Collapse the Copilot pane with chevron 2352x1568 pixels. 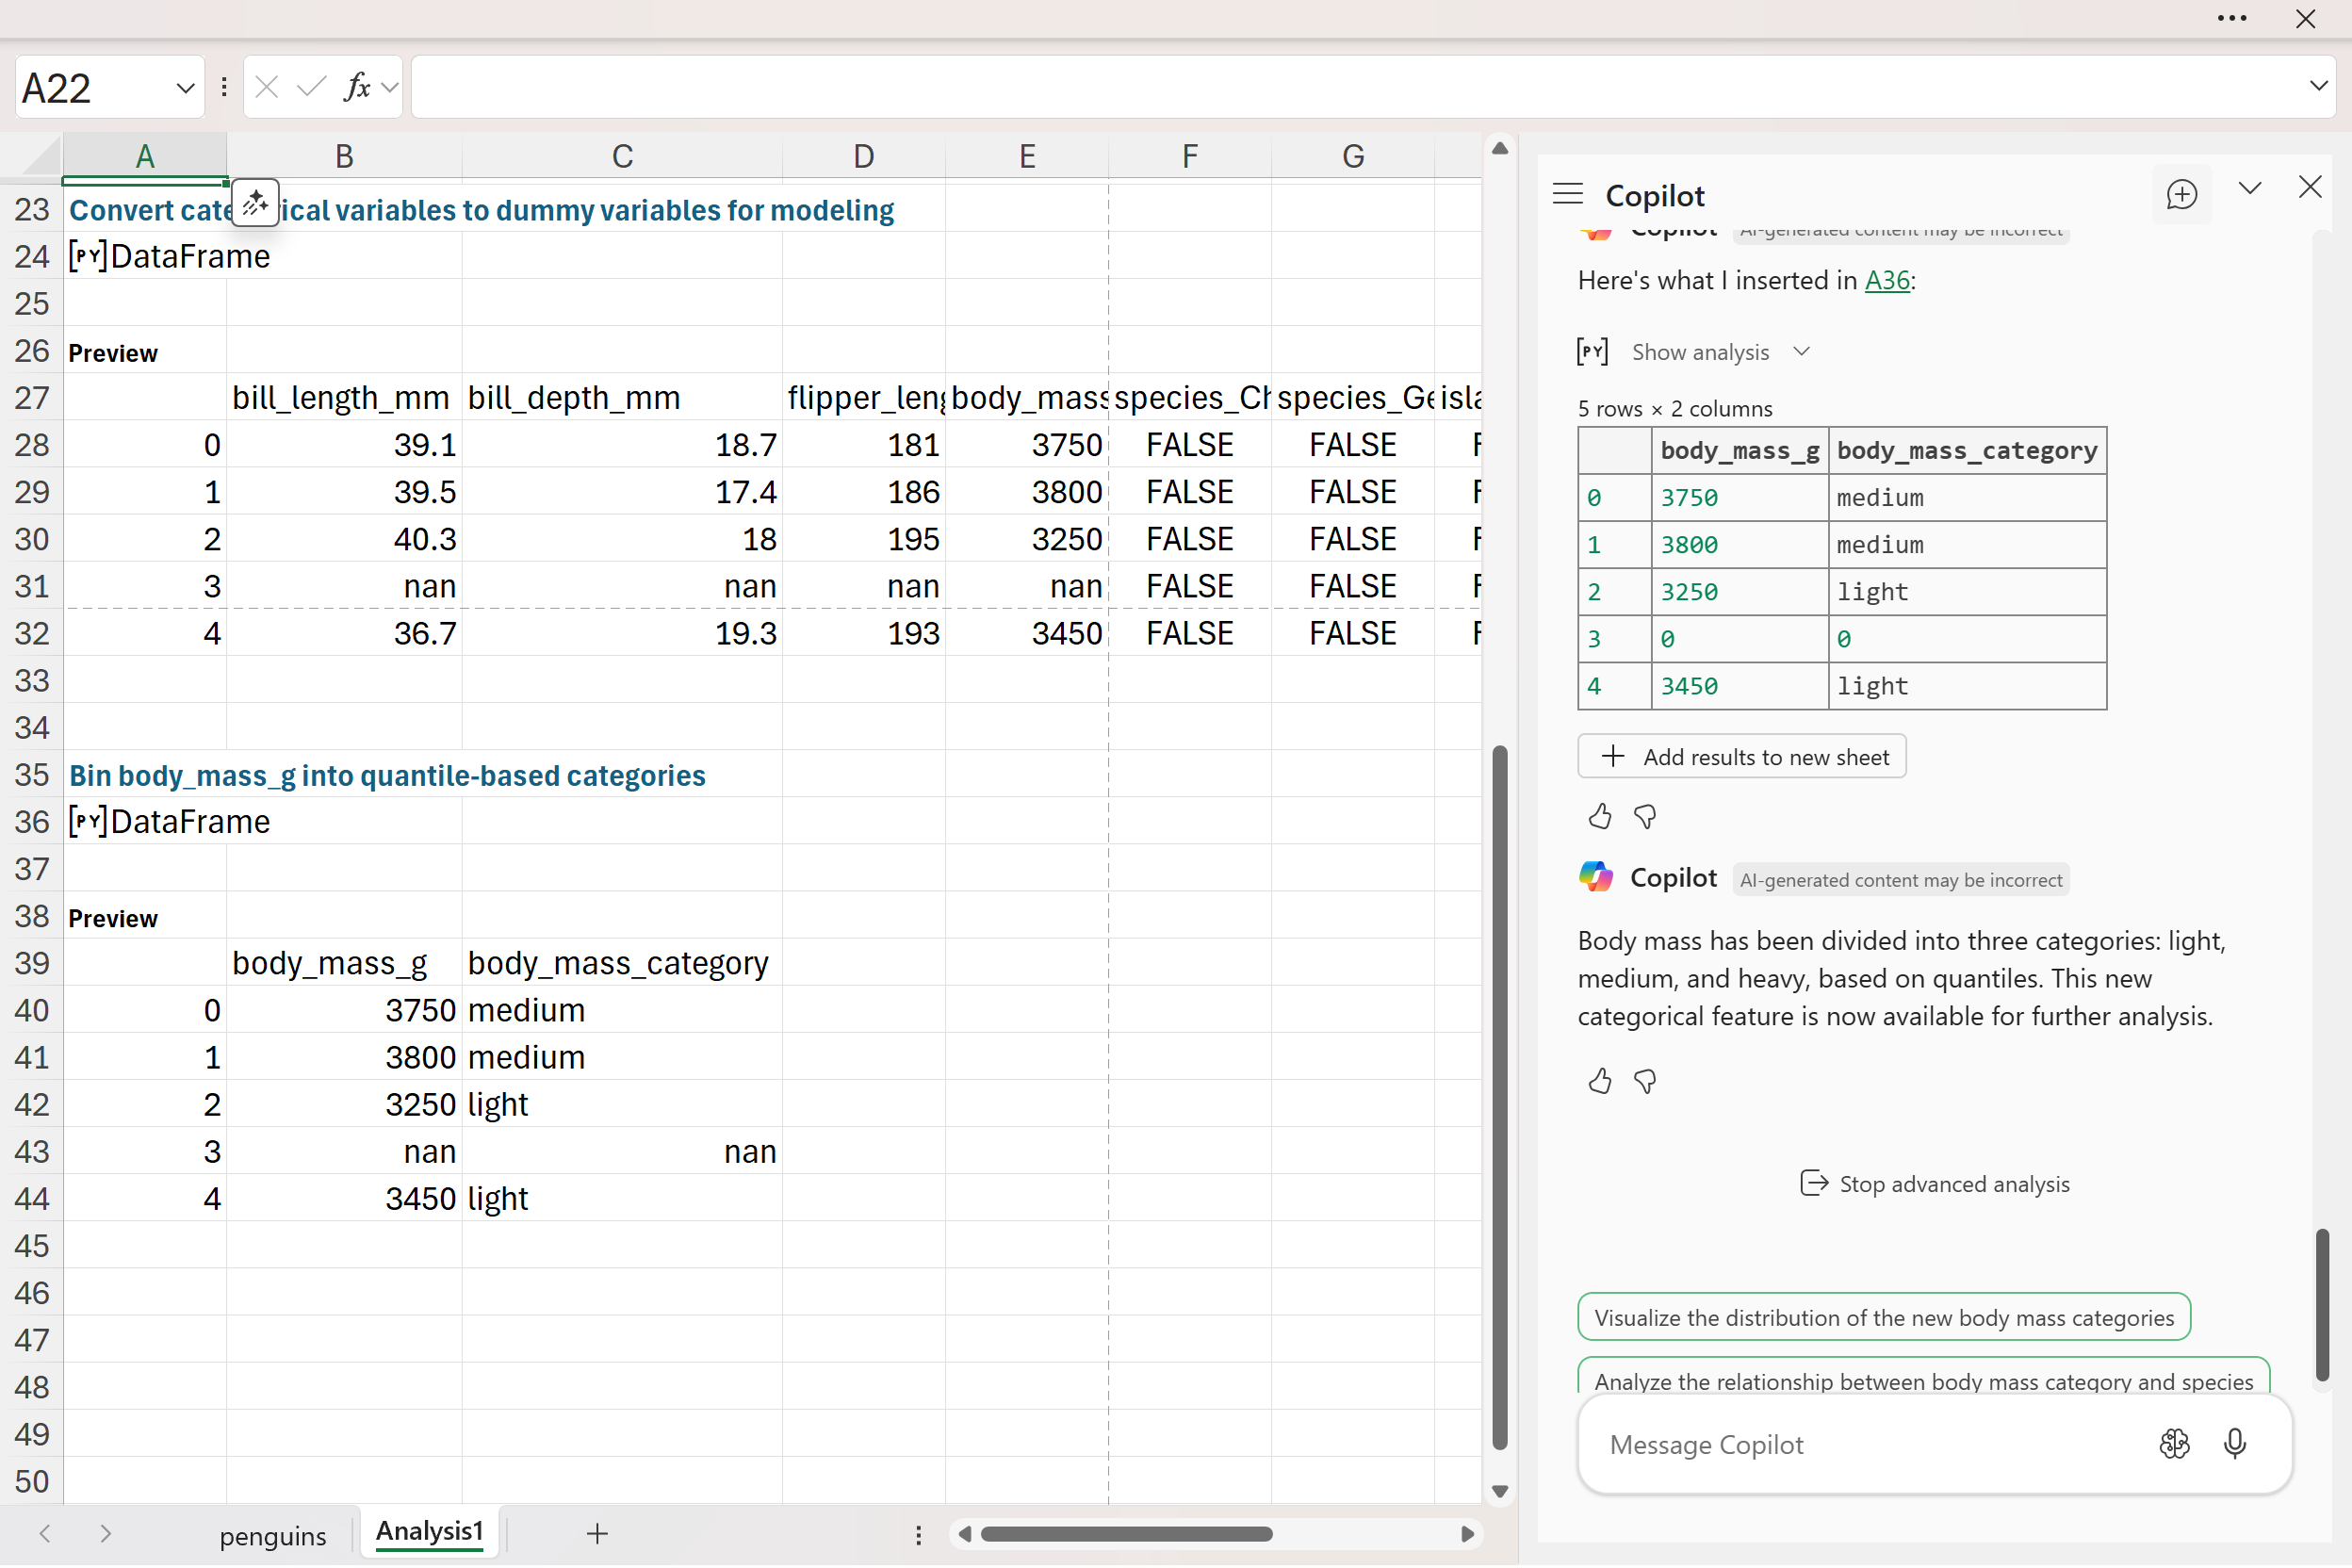pyautogui.click(x=2250, y=188)
